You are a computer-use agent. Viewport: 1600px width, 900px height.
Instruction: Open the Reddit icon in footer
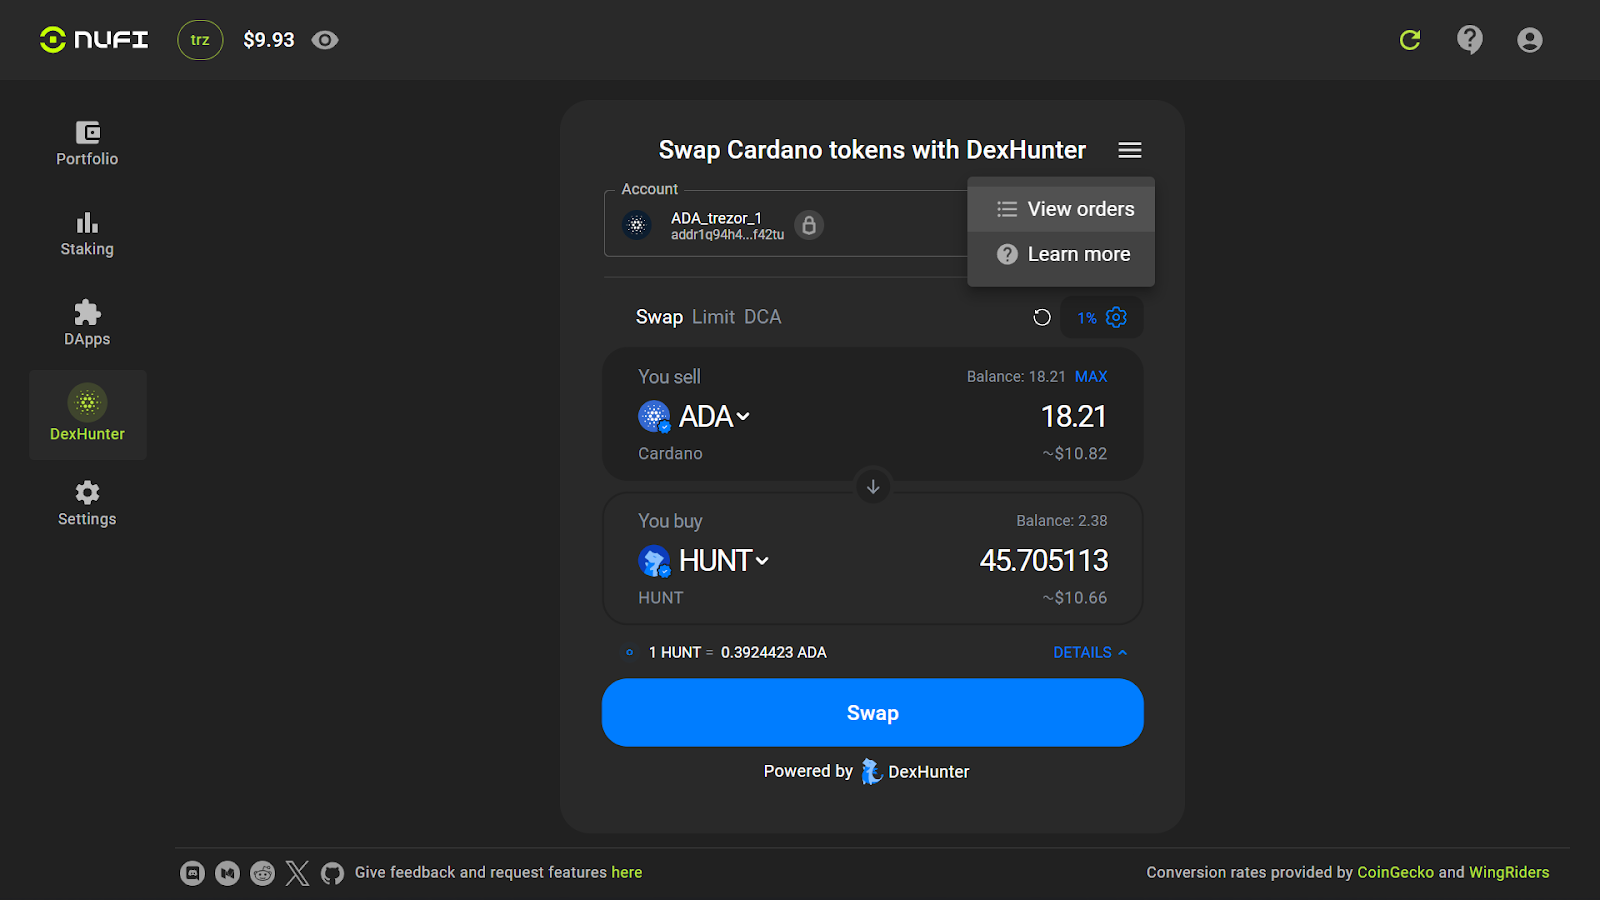click(x=262, y=873)
